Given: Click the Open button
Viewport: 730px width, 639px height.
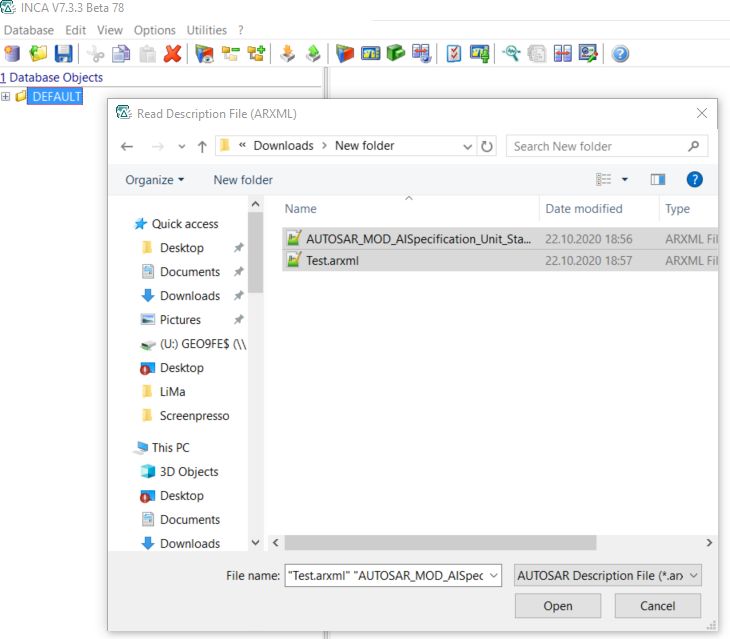Looking at the screenshot, I should click(x=558, y=605).
